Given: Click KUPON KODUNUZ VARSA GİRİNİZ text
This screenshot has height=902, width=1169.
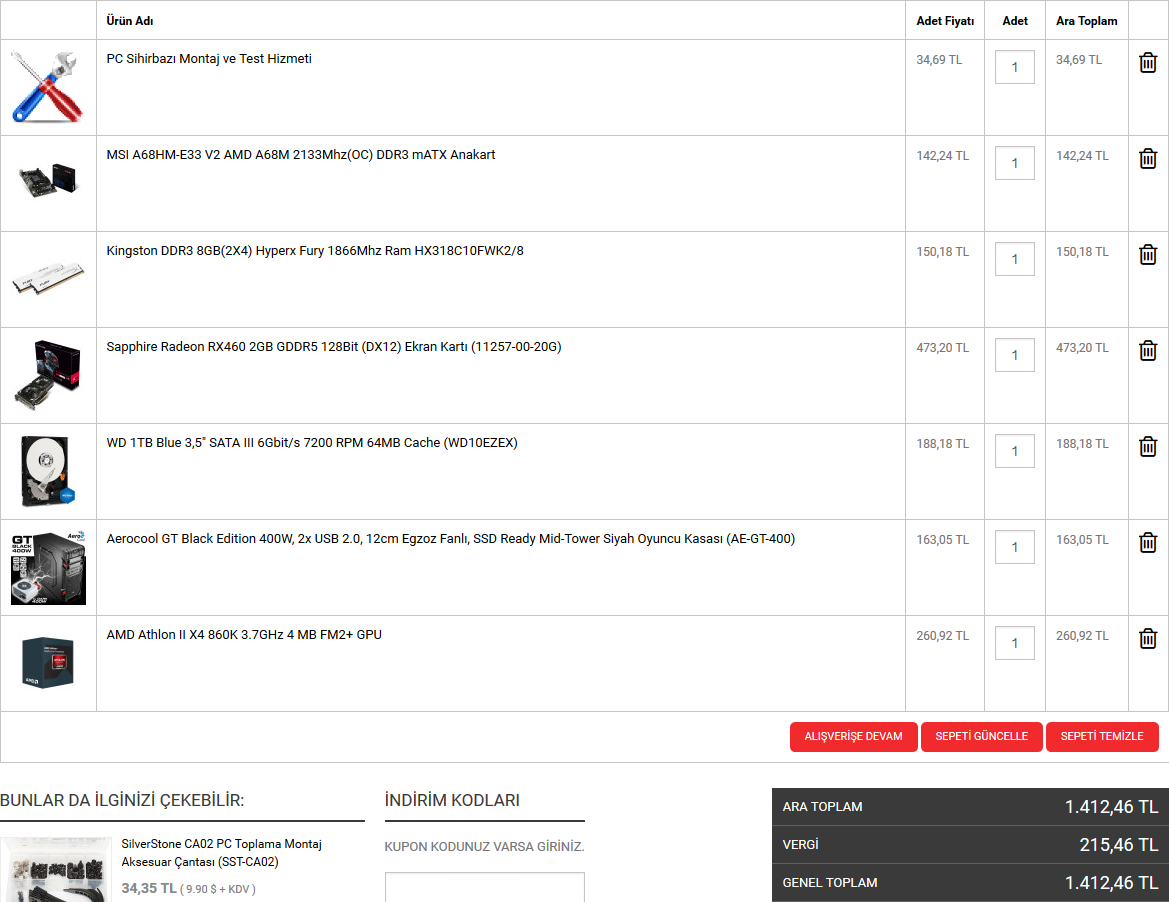Looking at the screenshot, I should coord(485,847).
